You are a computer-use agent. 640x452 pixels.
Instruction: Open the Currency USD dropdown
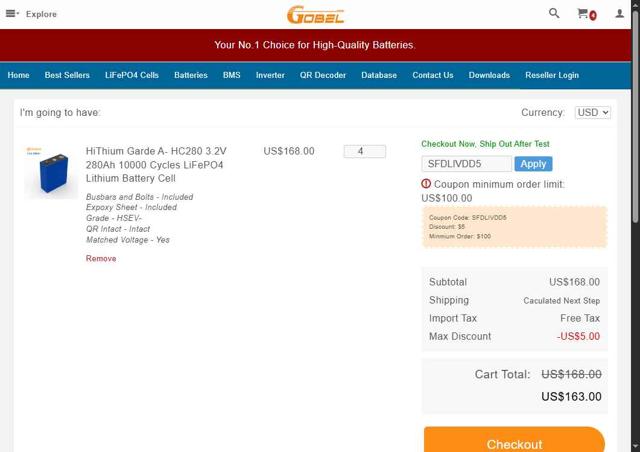(593, 112)
